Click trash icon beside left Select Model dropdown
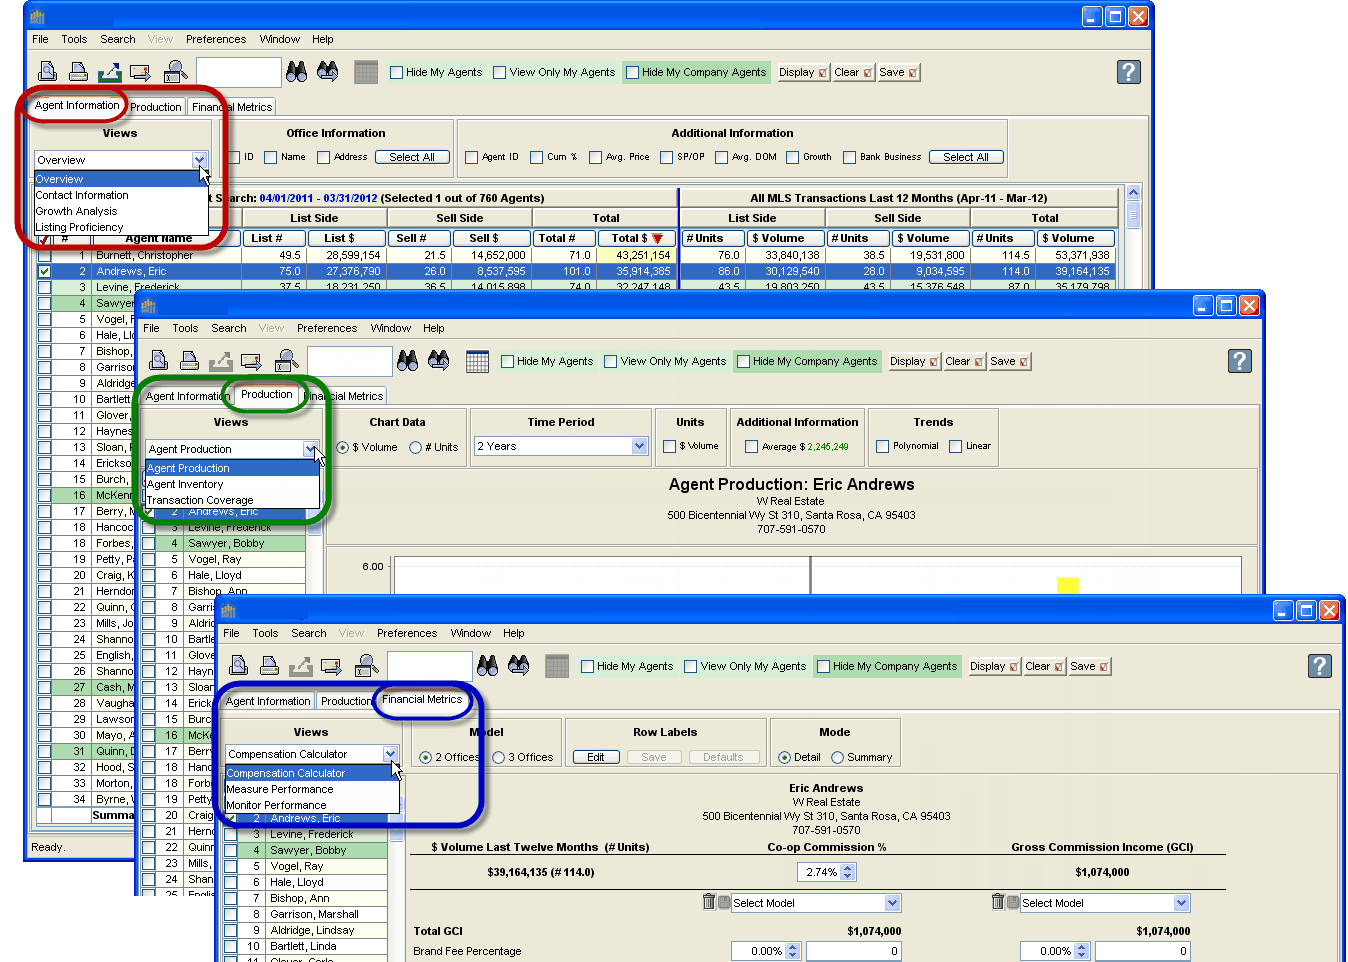 pos(709,902)
